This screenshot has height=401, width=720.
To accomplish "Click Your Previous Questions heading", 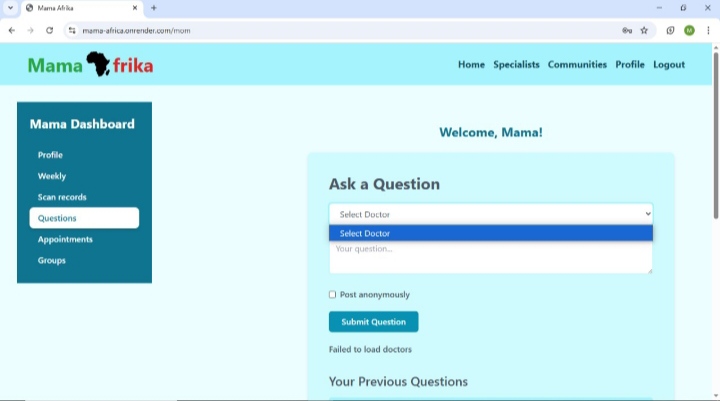I will (398, 382).
